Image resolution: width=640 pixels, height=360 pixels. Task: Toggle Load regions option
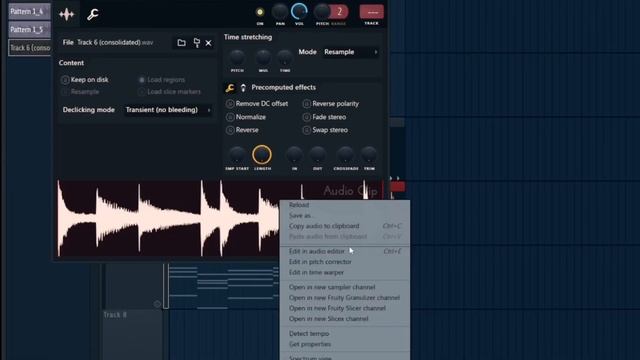pos(162,80)
